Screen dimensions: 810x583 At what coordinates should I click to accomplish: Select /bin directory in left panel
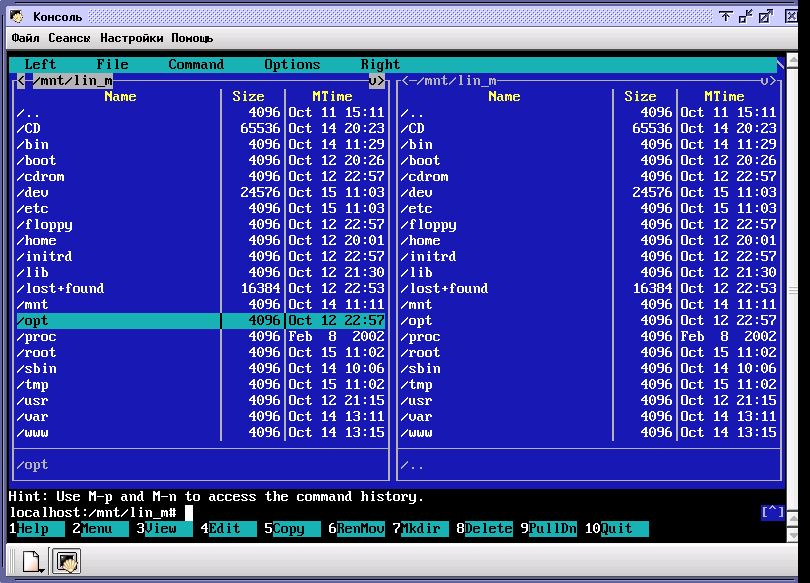(x=200, y=145)
